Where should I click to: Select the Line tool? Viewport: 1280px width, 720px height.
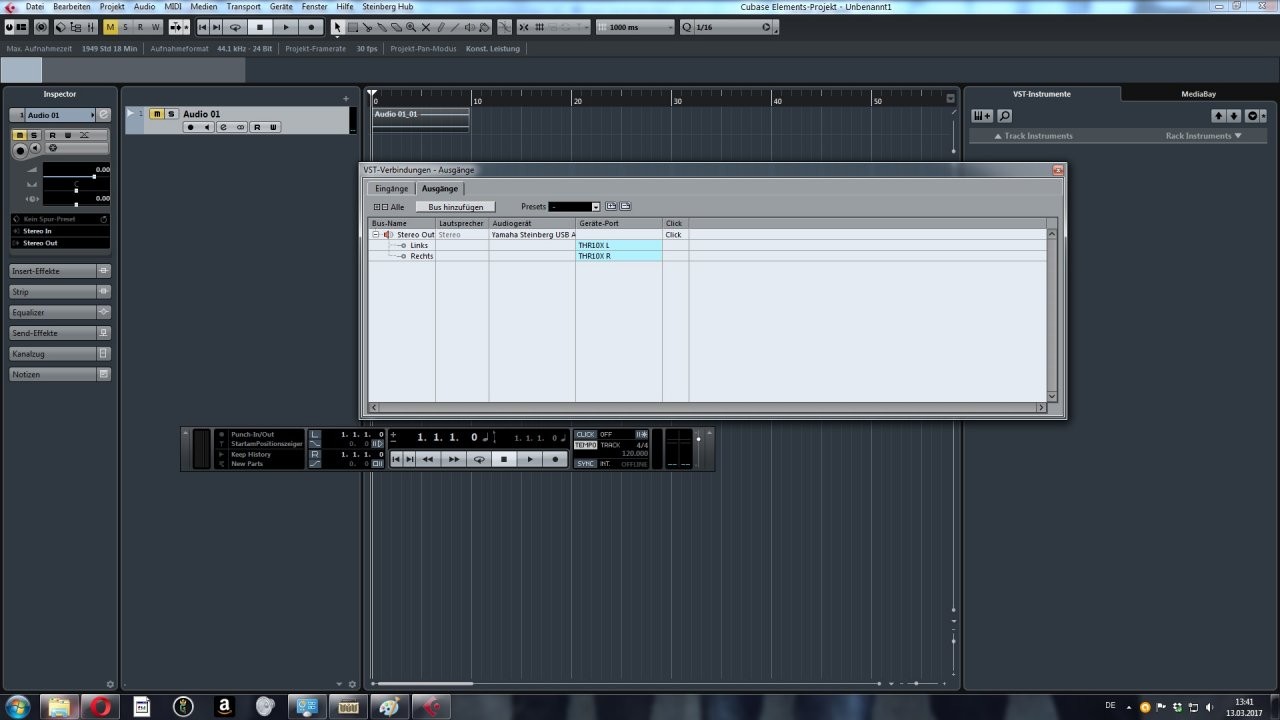tap(455, 27)
